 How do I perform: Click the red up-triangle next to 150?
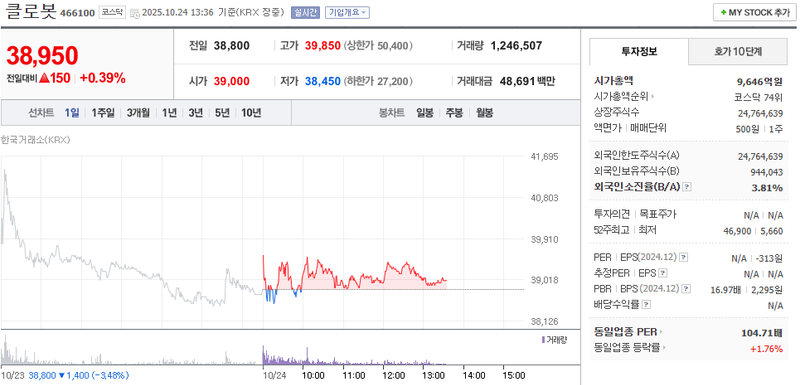coord(44,78)
